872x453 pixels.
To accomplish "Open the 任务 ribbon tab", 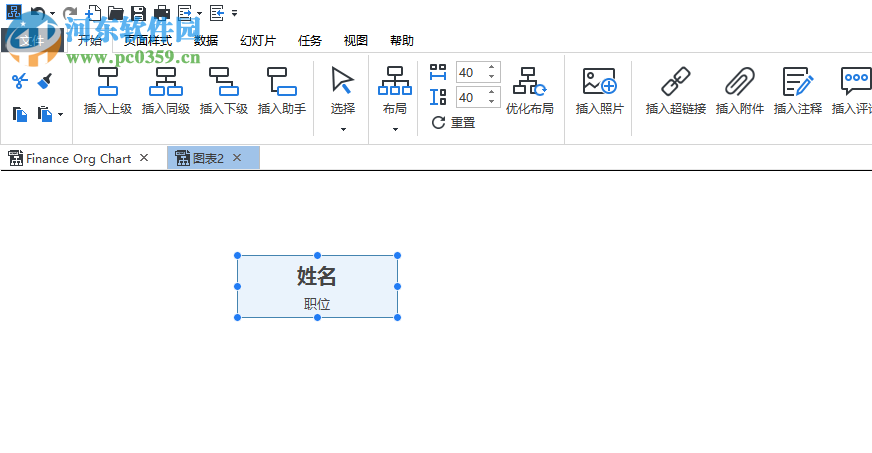I will click(x=310, y=41).
